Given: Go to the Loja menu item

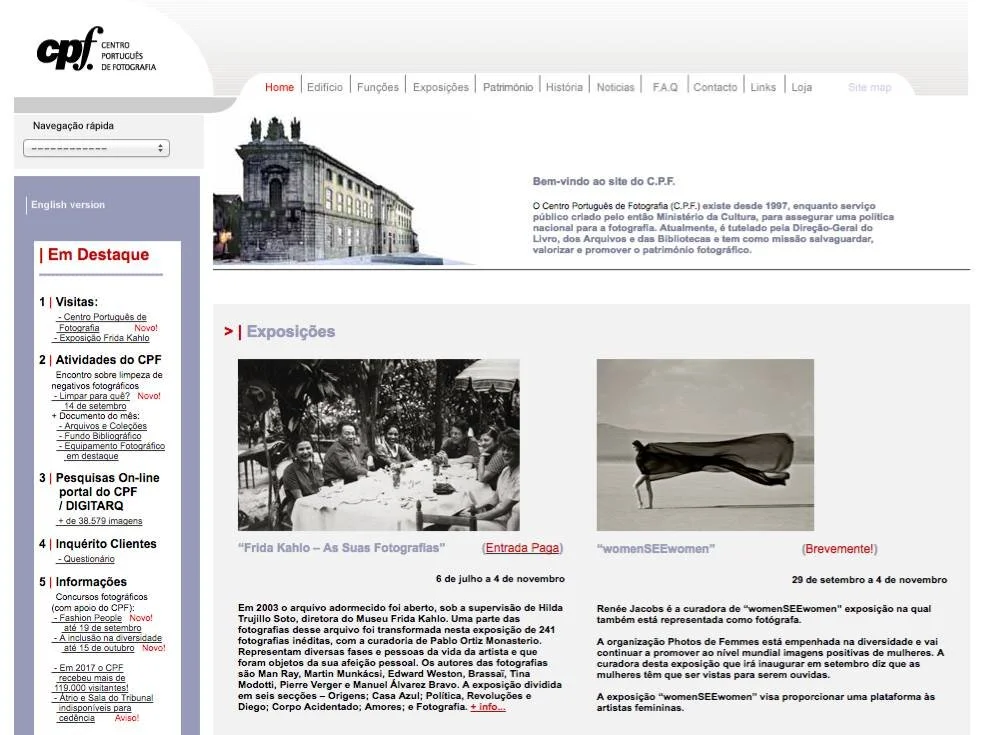Looking at the screenshot, I should point(802,87).
